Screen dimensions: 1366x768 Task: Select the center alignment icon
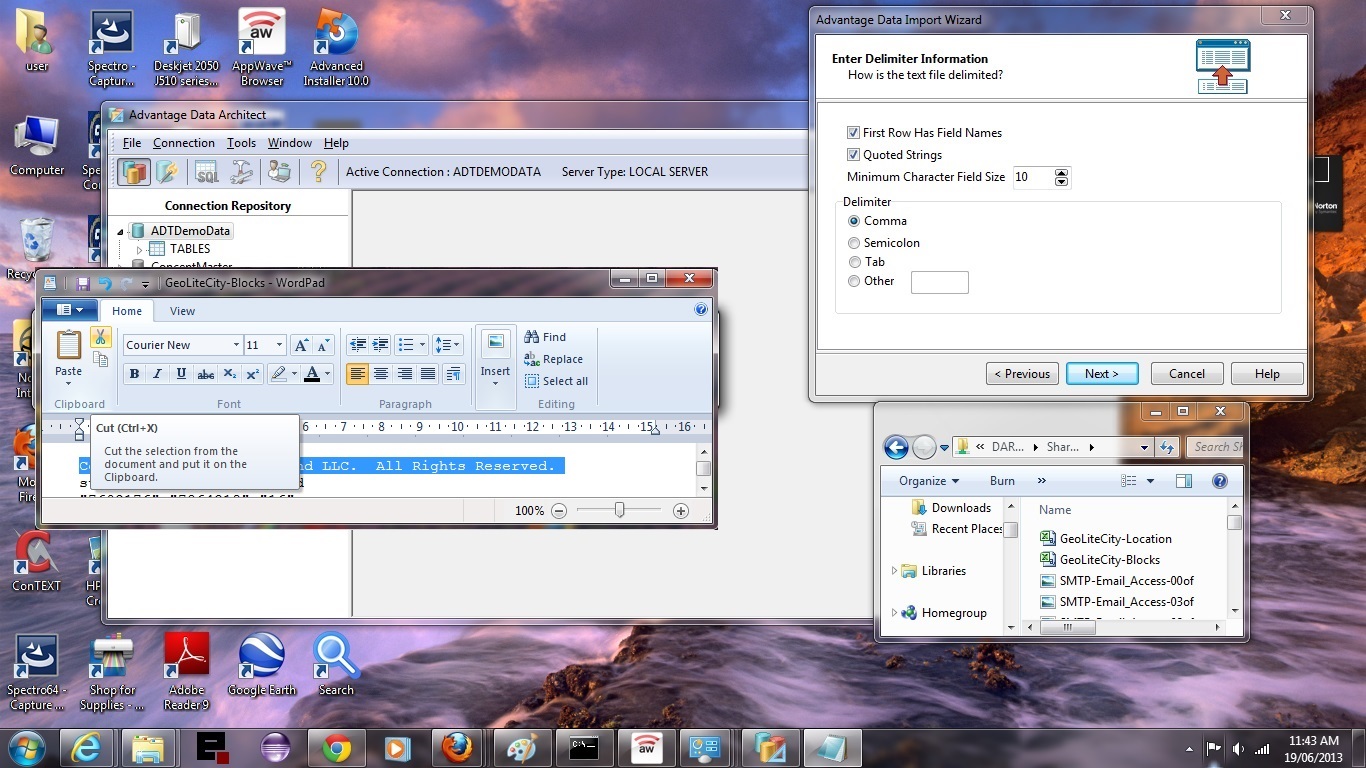[x=381, y=374]
